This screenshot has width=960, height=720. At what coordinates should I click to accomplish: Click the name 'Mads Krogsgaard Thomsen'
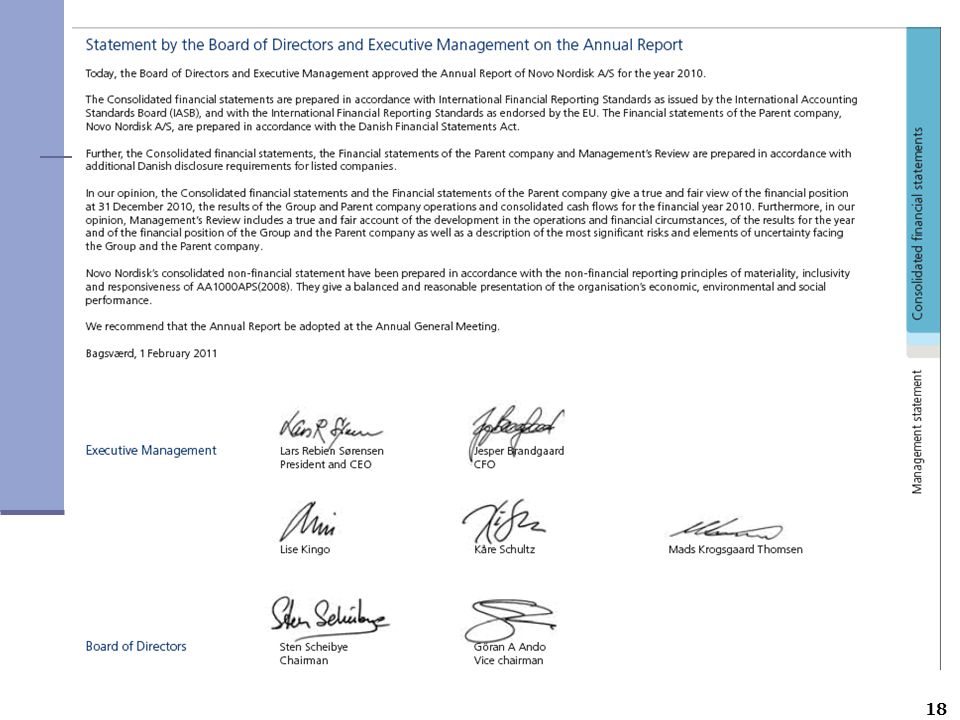(735, 550)
